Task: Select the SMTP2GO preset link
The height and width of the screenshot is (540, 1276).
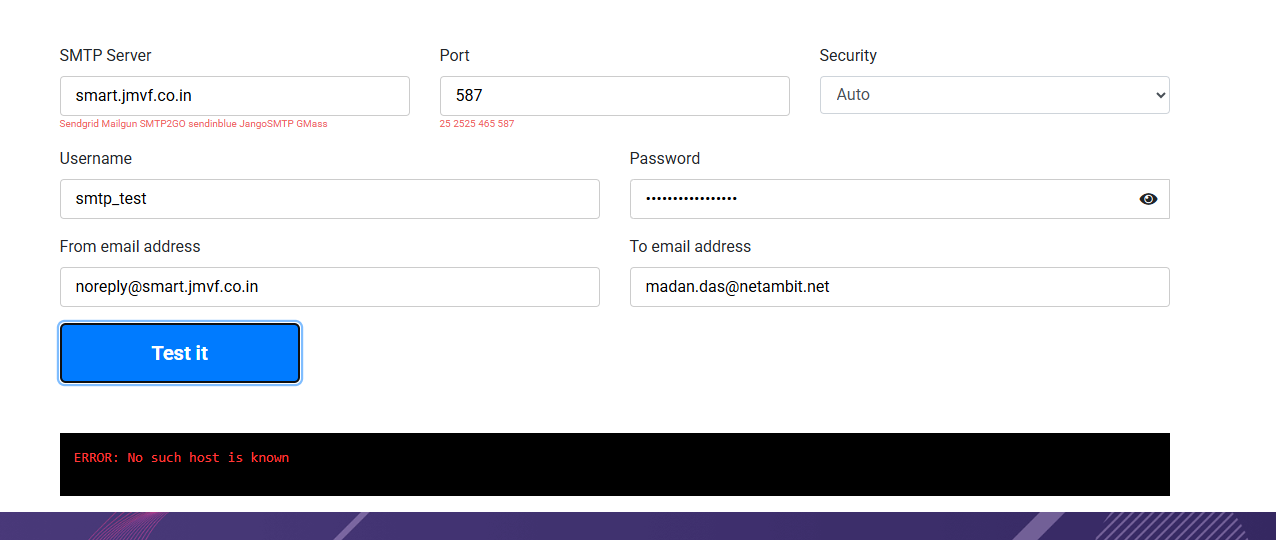Action: (x=160, y=124)
